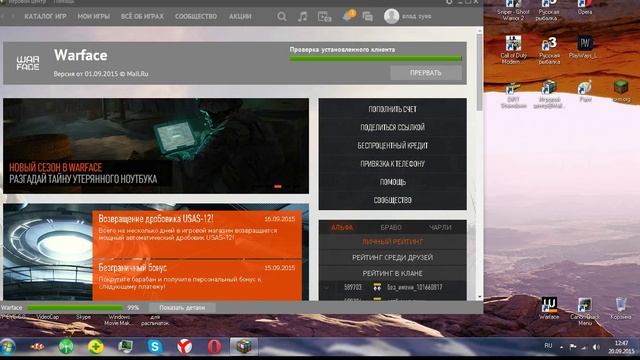
Task: Open the user avatar profile picture
Action: [x=391, y=16]
